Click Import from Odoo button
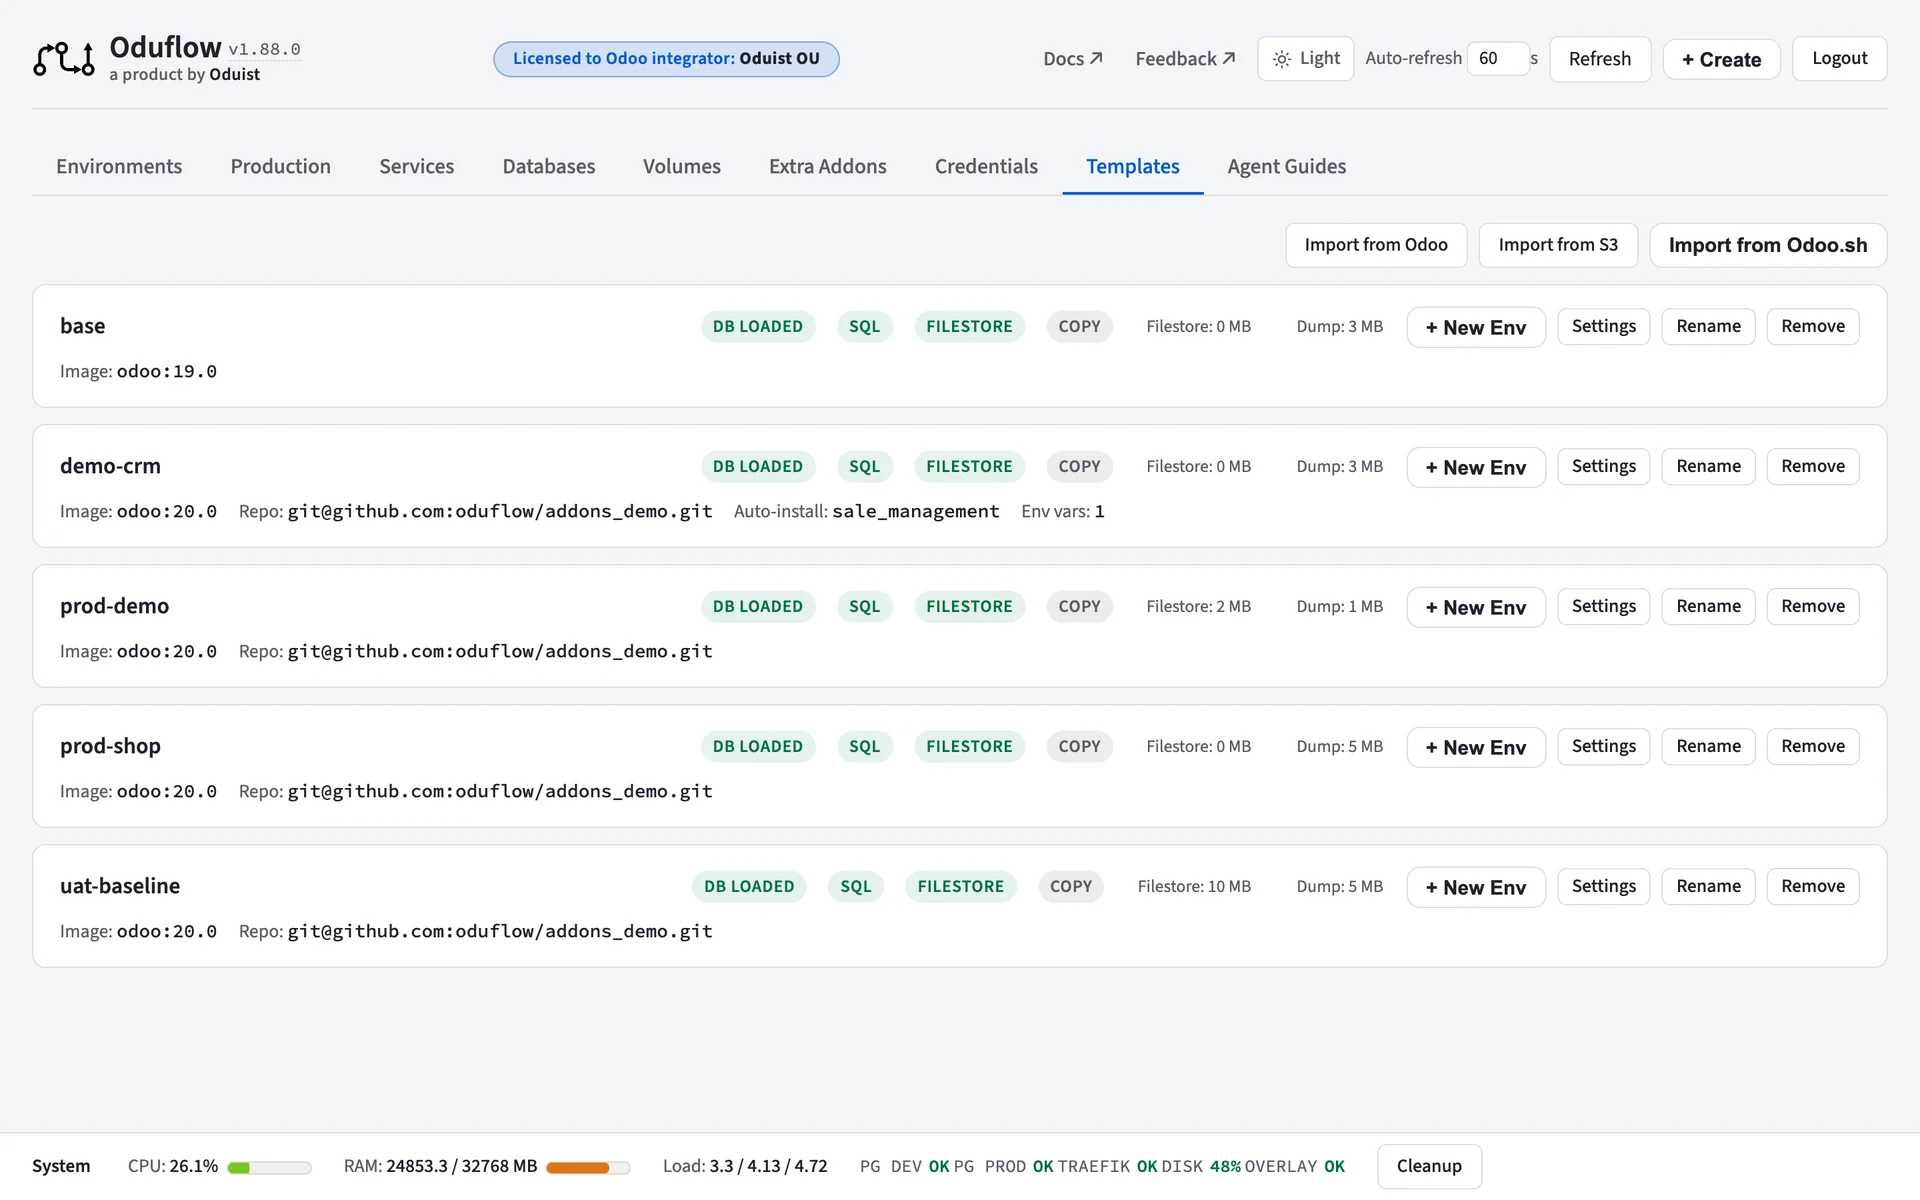This screenshot has width=1920, height=1200. point(1376,245)
